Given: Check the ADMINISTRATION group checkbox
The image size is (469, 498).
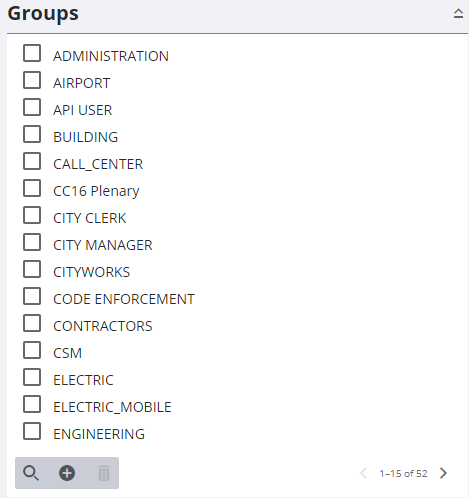Looking at the screenshot, I should click(32, 53).
